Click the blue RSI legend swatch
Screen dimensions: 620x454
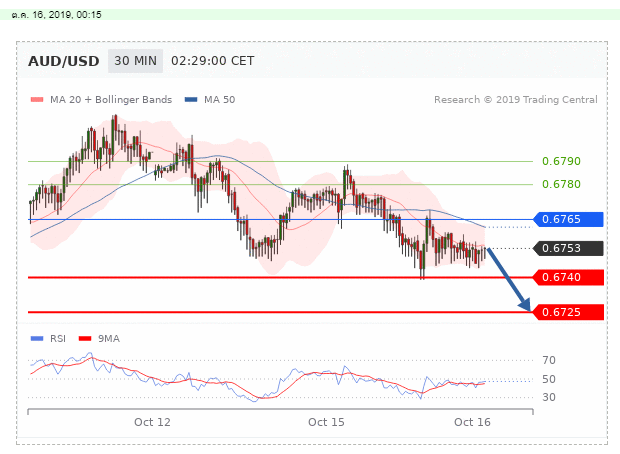[x=37, y=339]
